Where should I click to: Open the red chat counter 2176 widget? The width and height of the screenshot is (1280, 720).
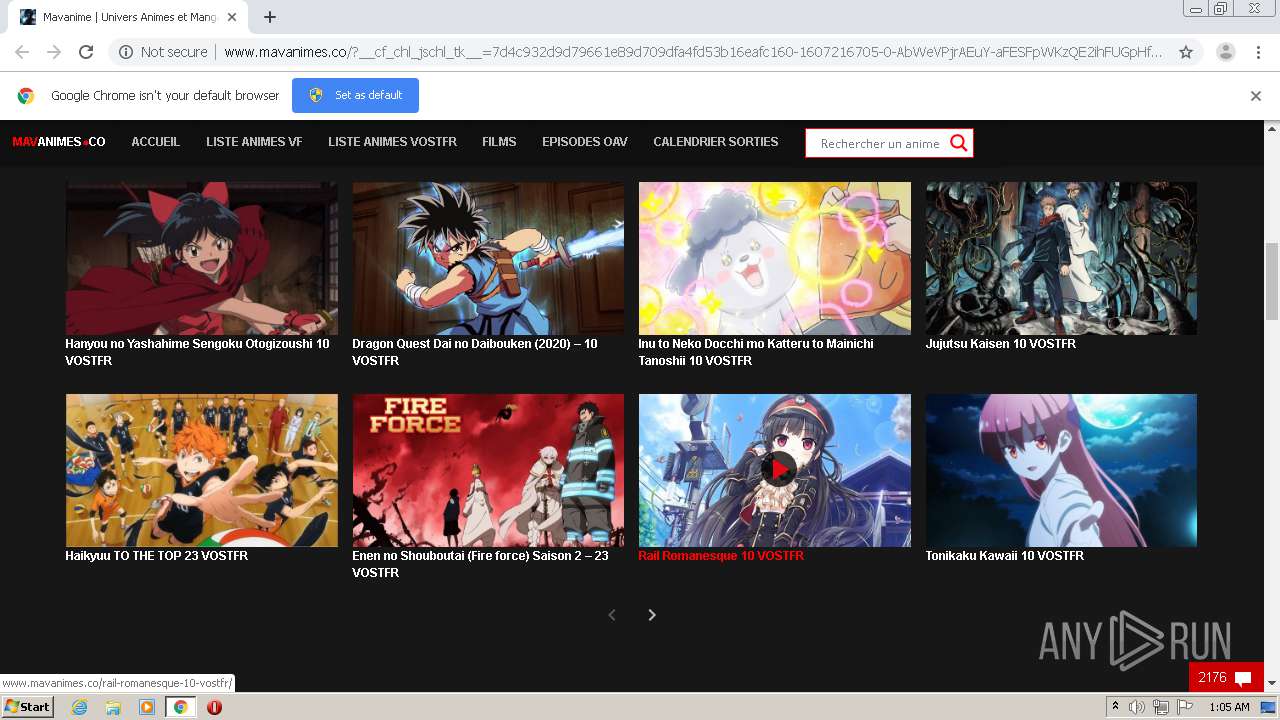tap(1226, 677)
